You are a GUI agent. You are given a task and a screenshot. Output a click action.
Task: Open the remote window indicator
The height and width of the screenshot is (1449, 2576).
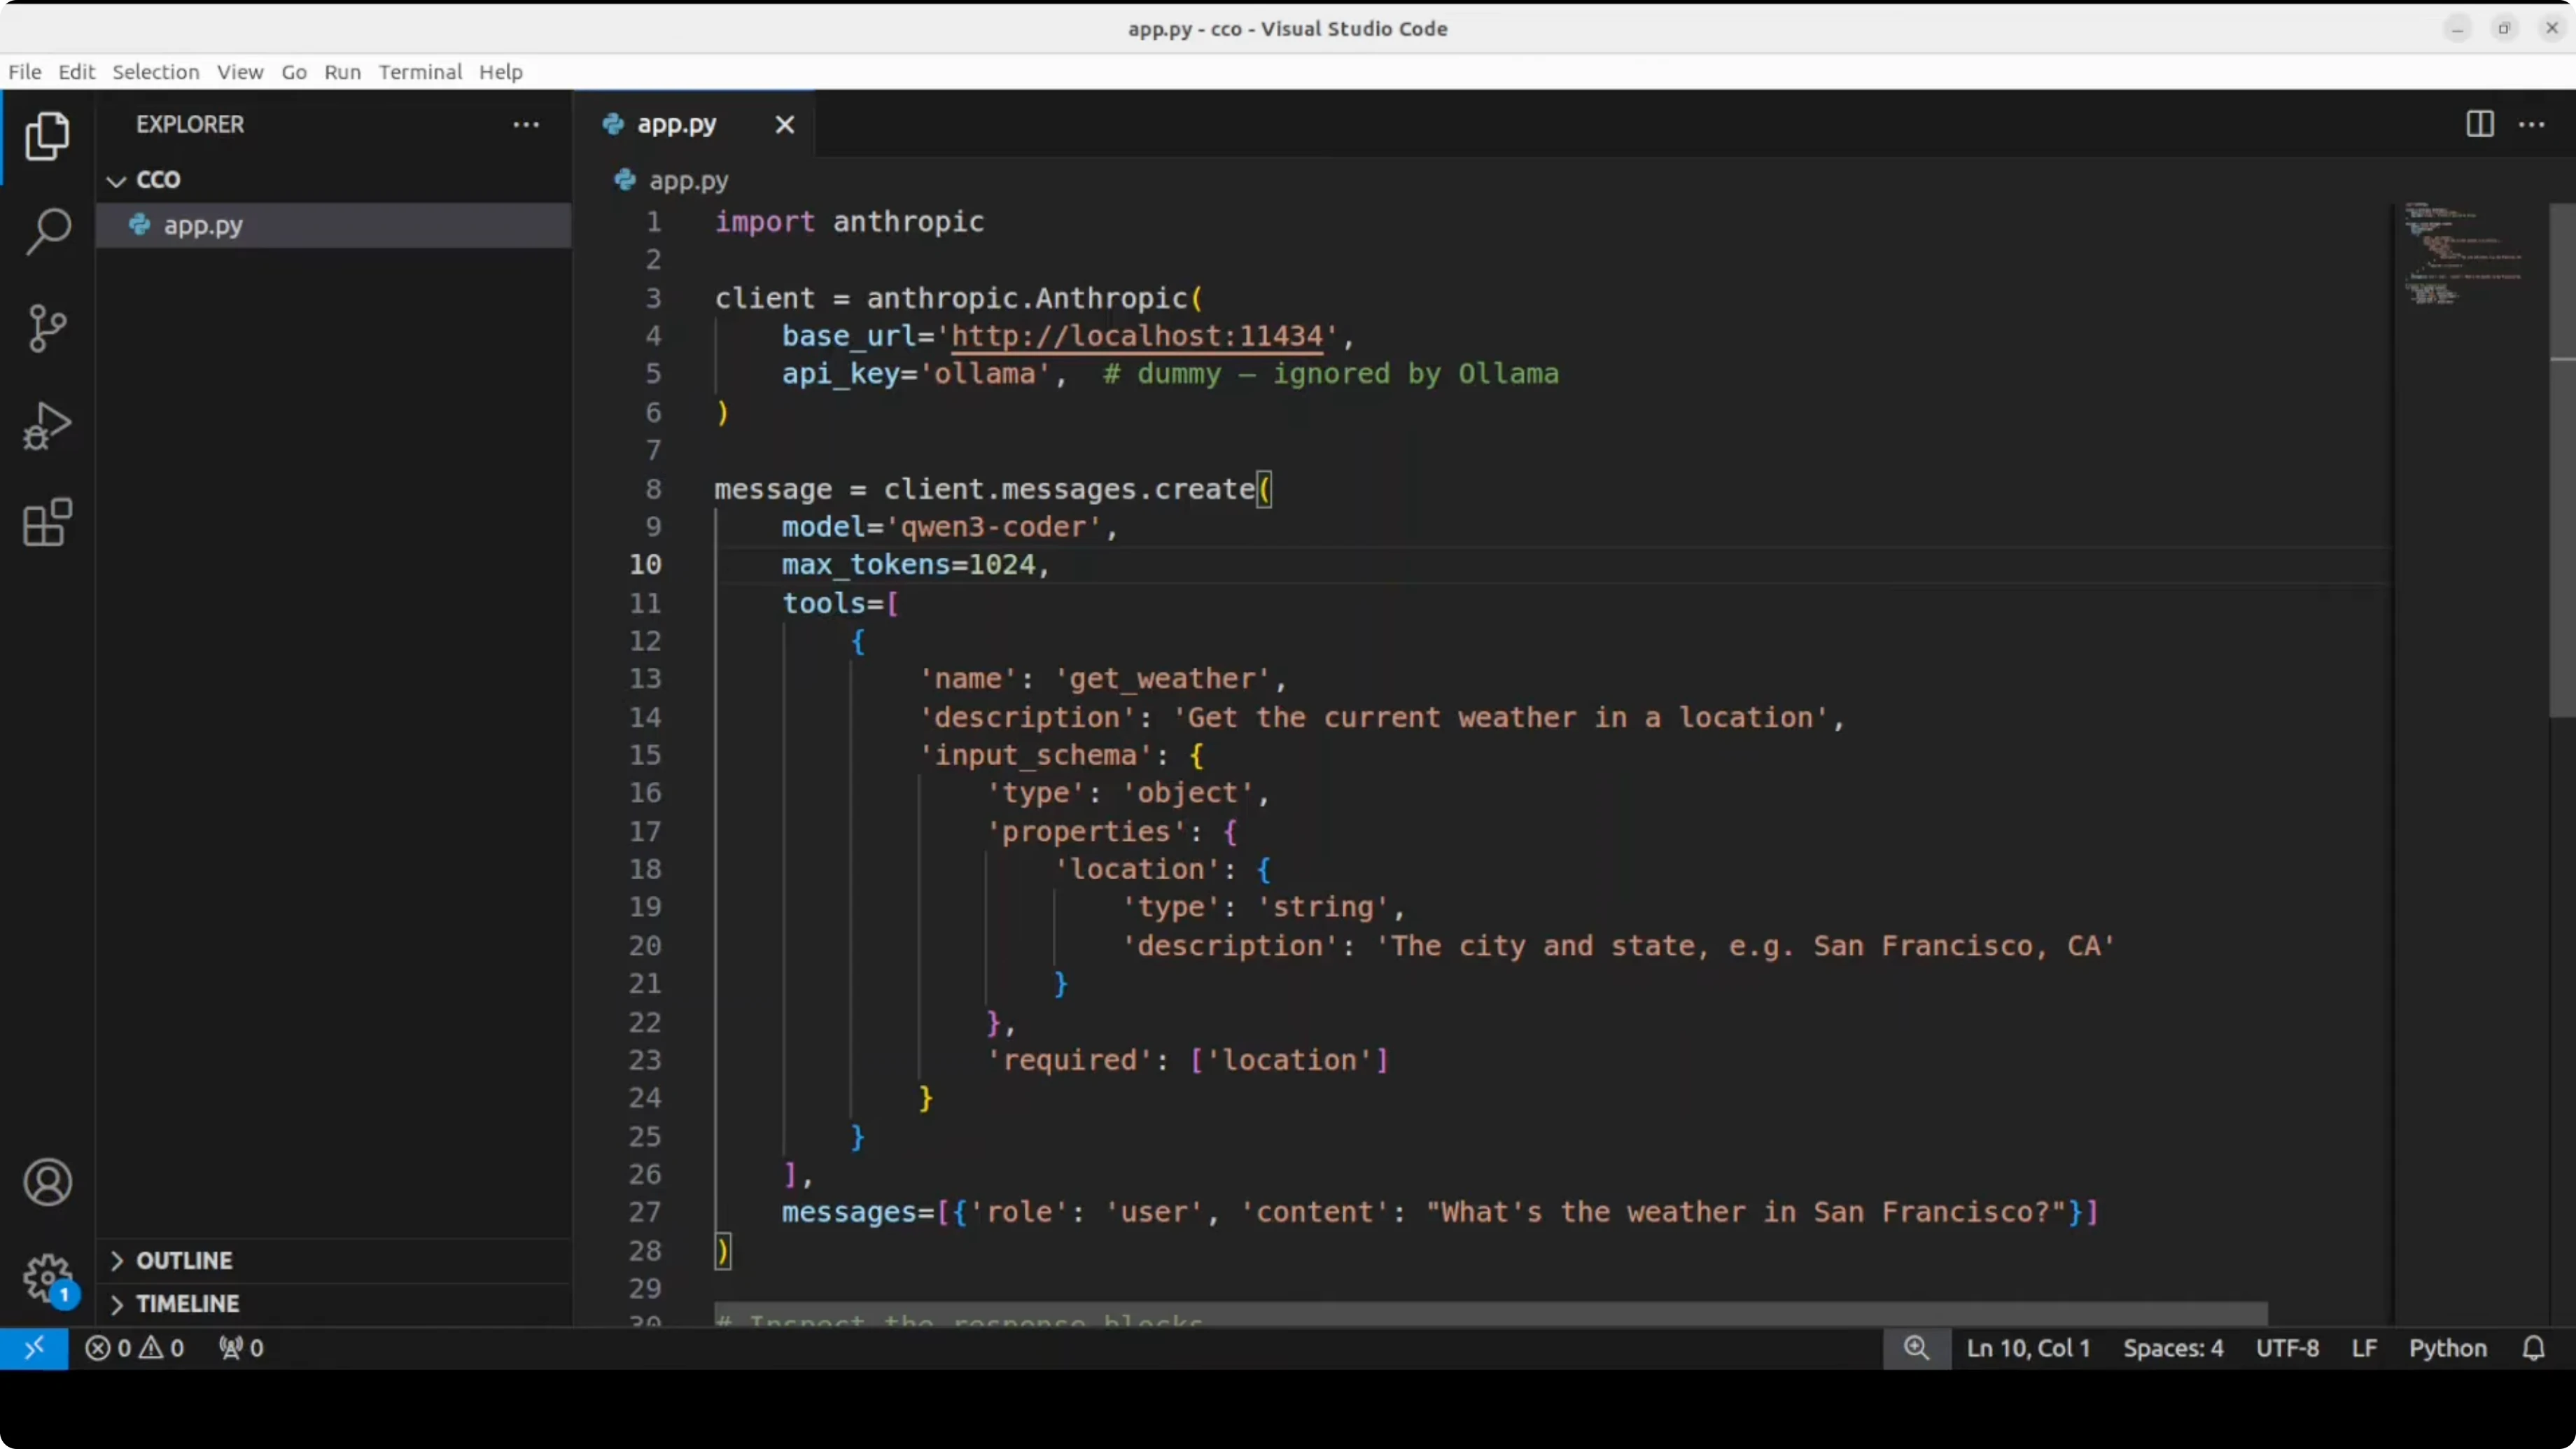coord(34,1348)
